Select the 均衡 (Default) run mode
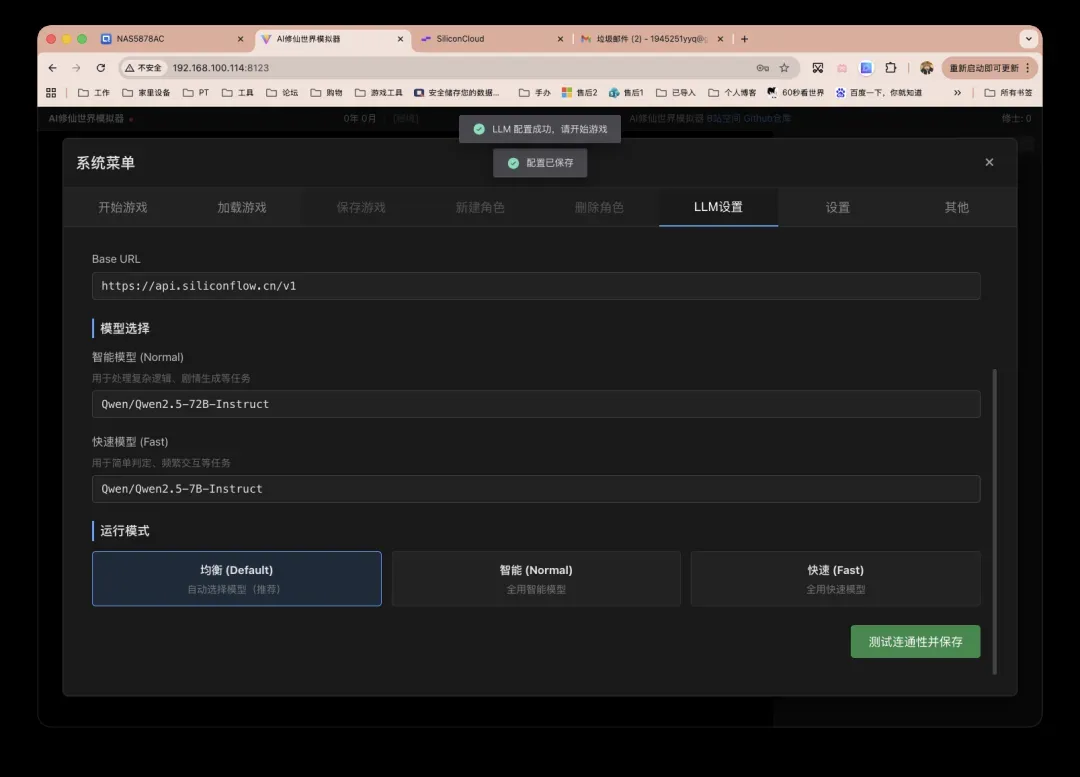This screenshot has width=1080, height=777. [x=236, y=578]
